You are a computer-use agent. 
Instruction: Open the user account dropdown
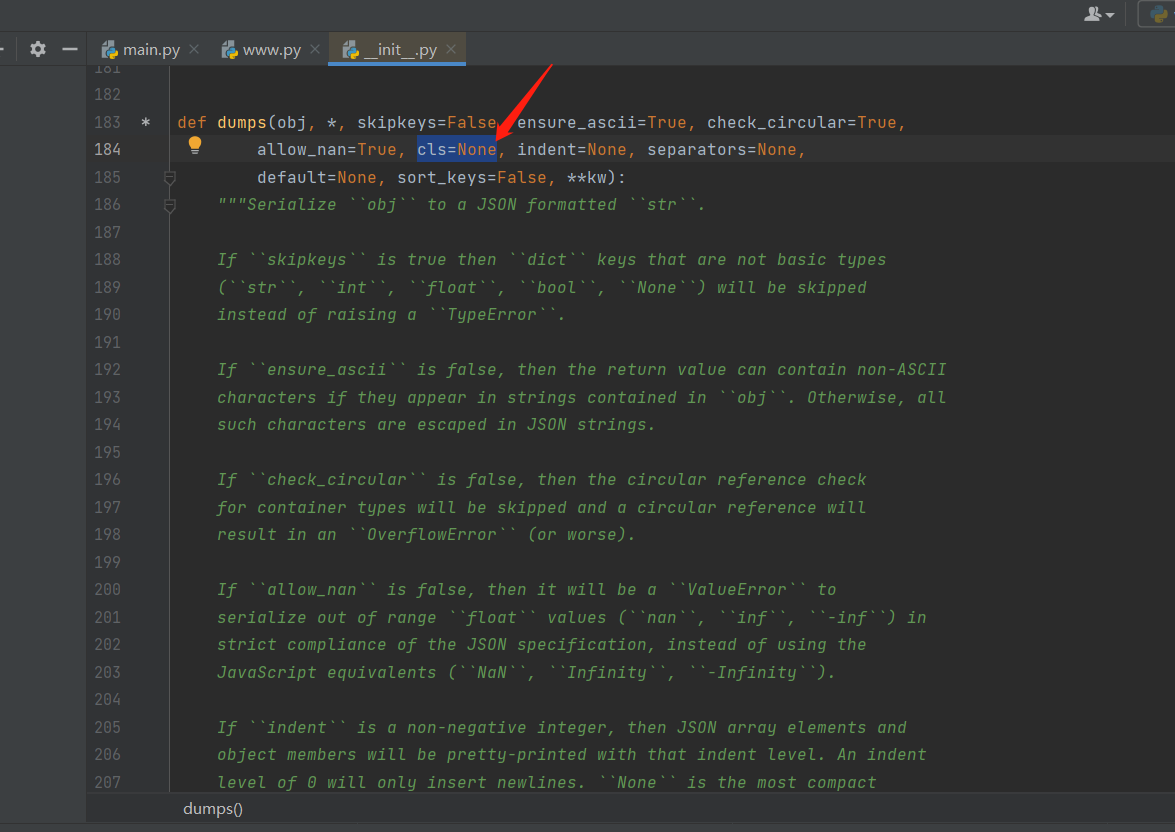(x=1099, y=13)
